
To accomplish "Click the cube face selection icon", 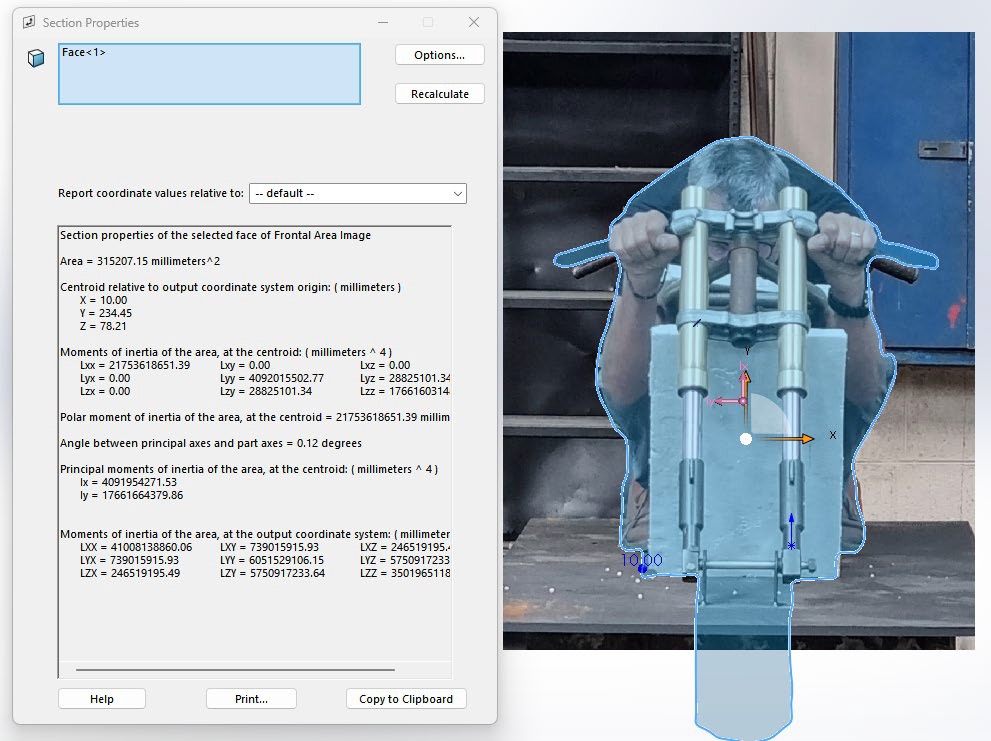I will point(36,59).
